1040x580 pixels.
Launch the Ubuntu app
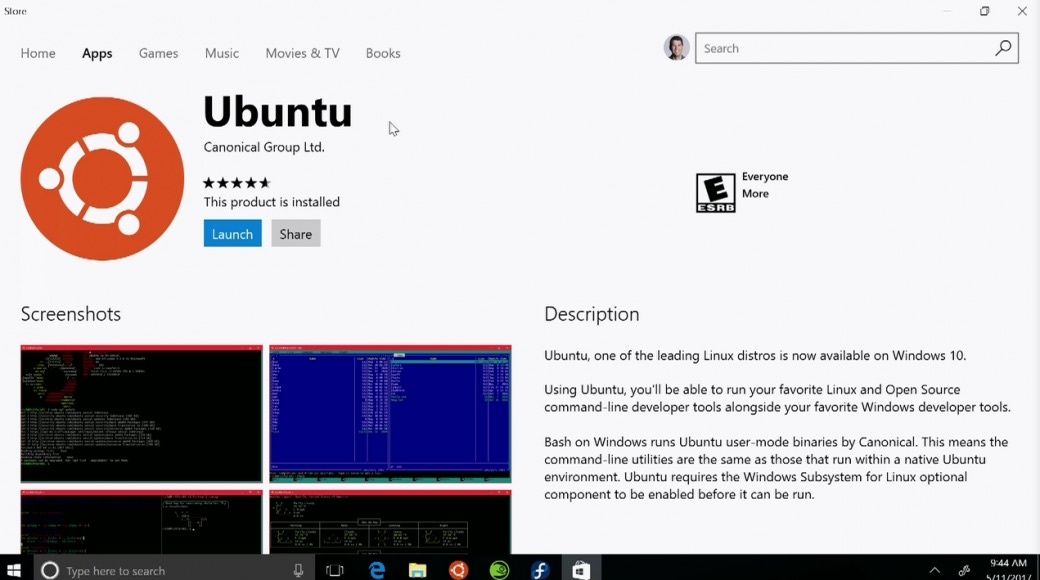[232, 234]
